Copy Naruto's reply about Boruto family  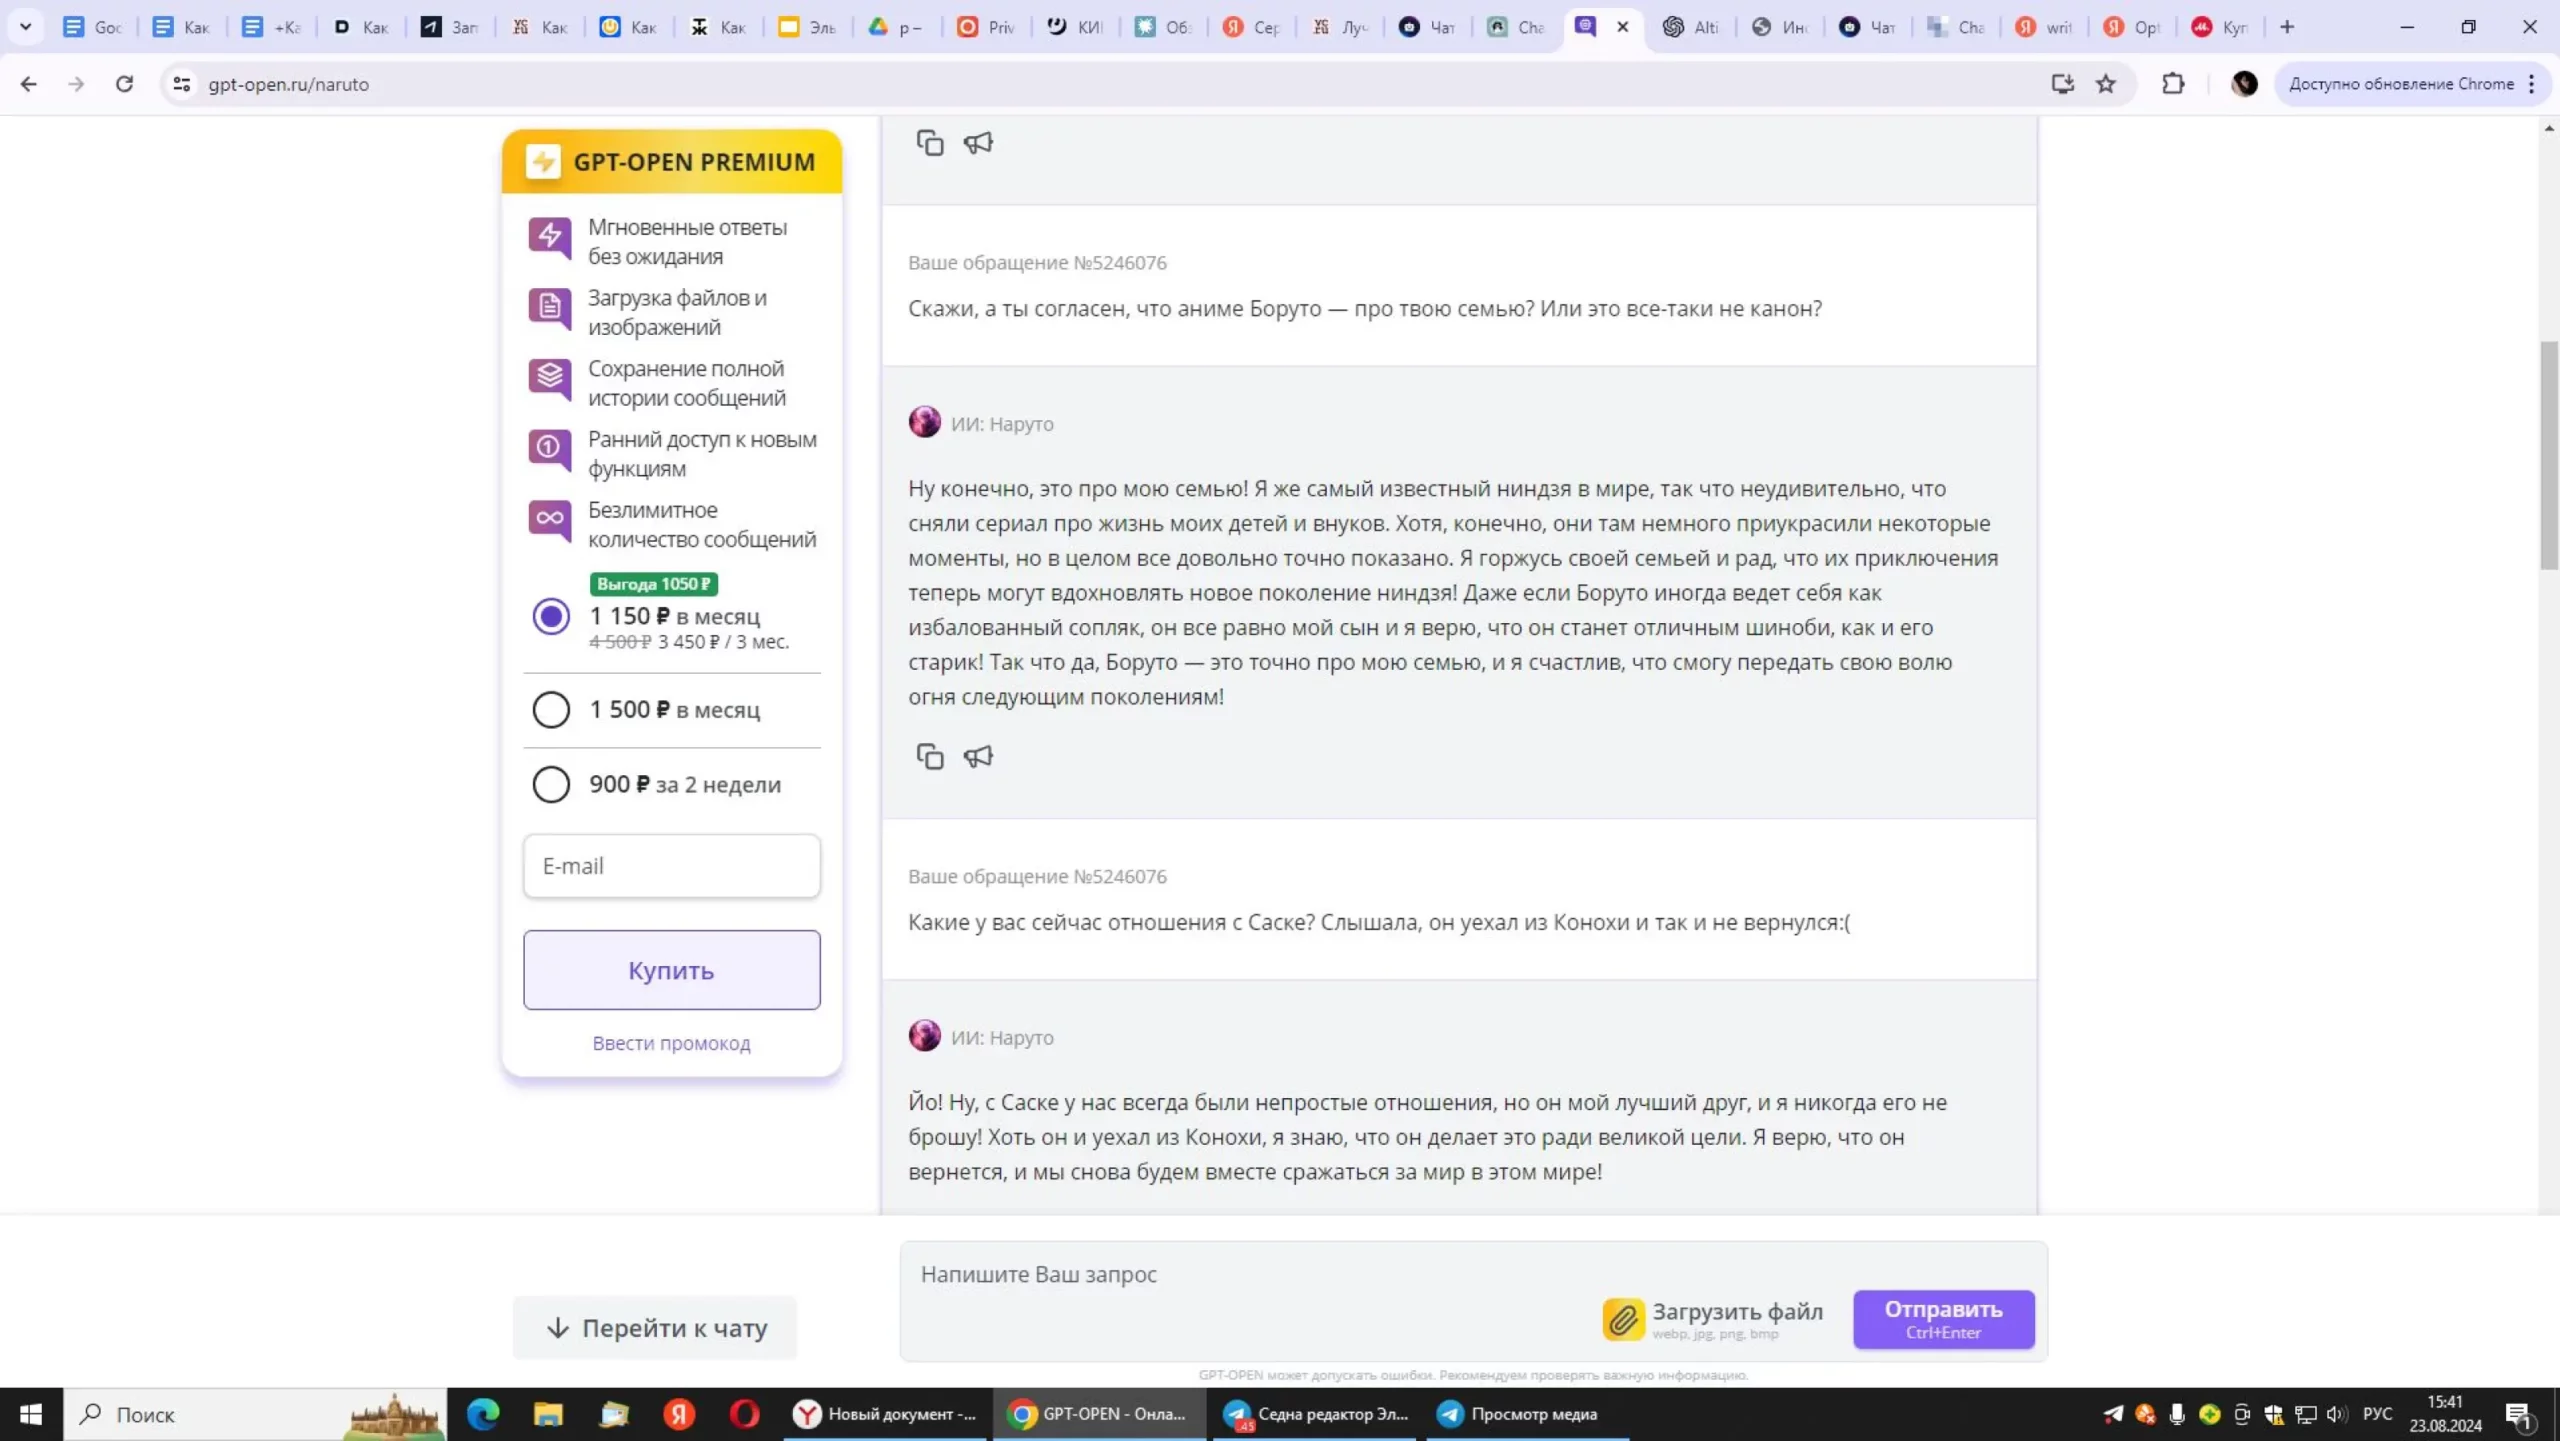click(x=929, y=757)
